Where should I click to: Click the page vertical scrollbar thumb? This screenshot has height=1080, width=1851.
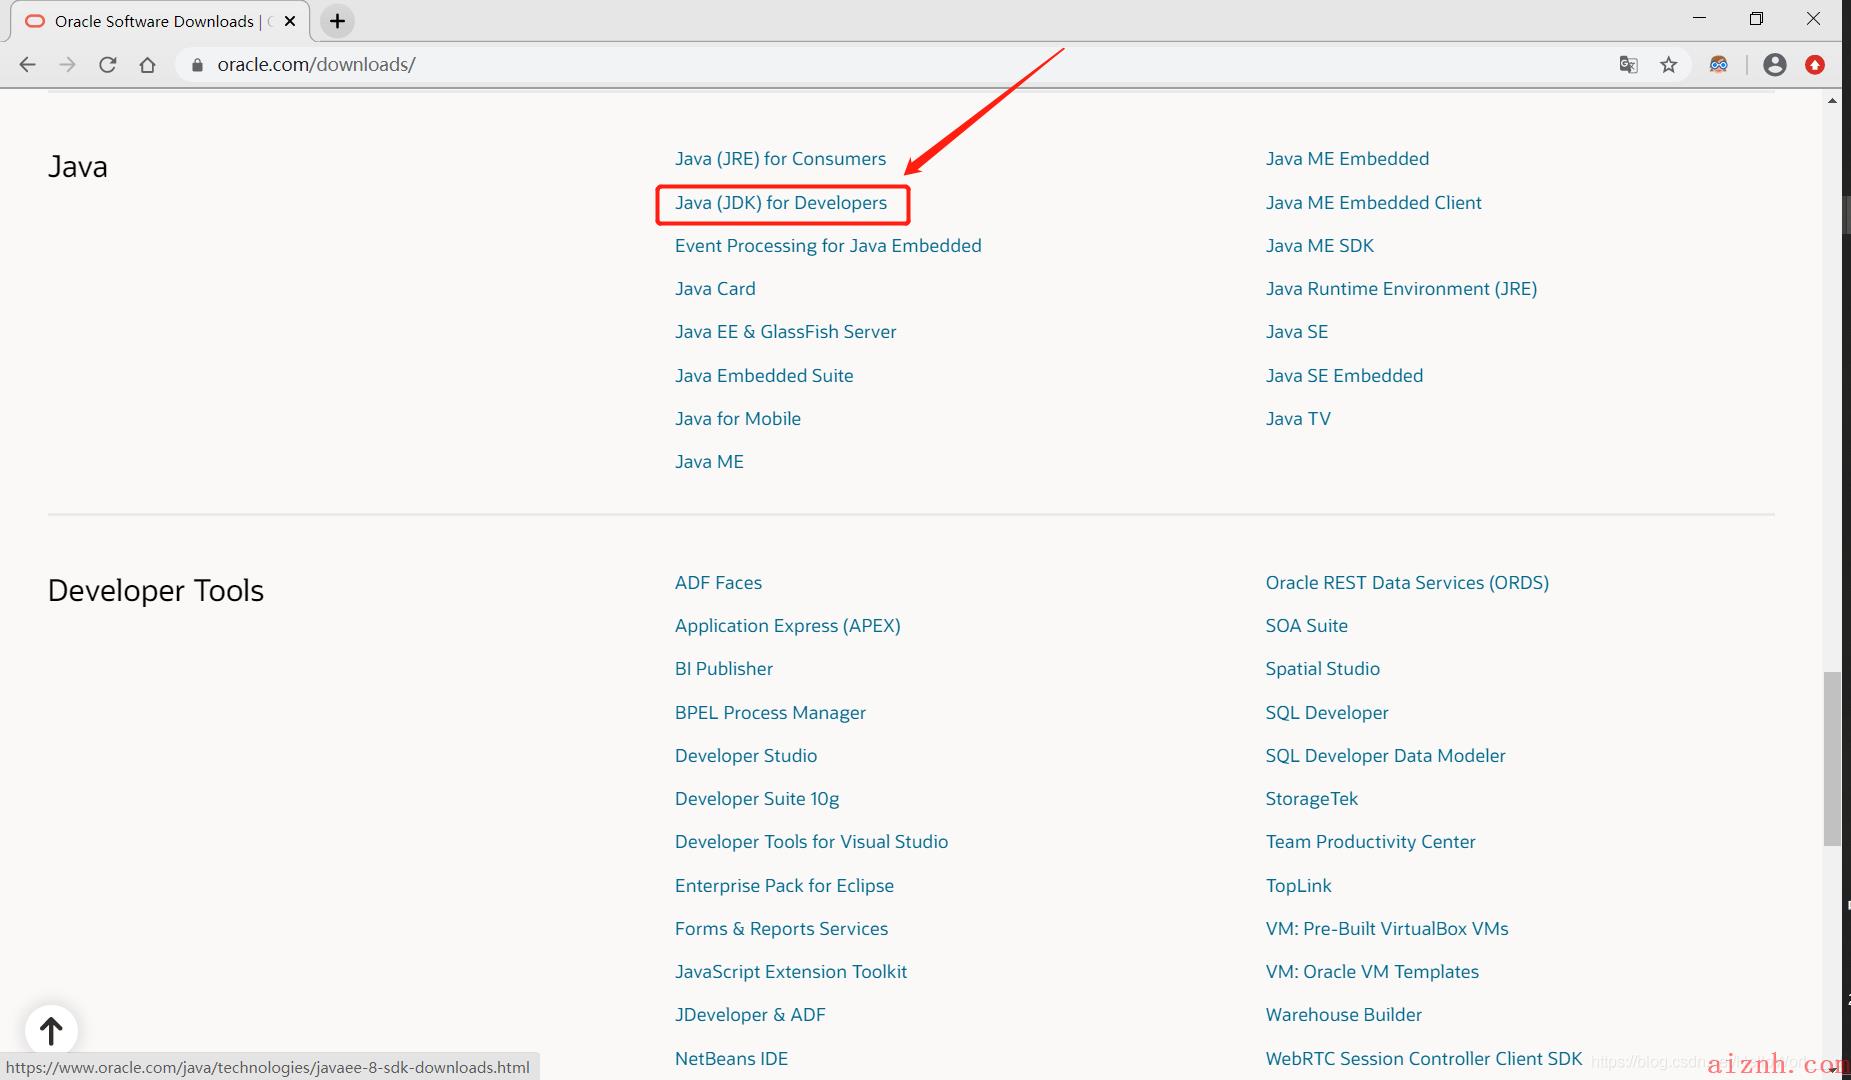pyautogui.click(x=1832, y=758)
